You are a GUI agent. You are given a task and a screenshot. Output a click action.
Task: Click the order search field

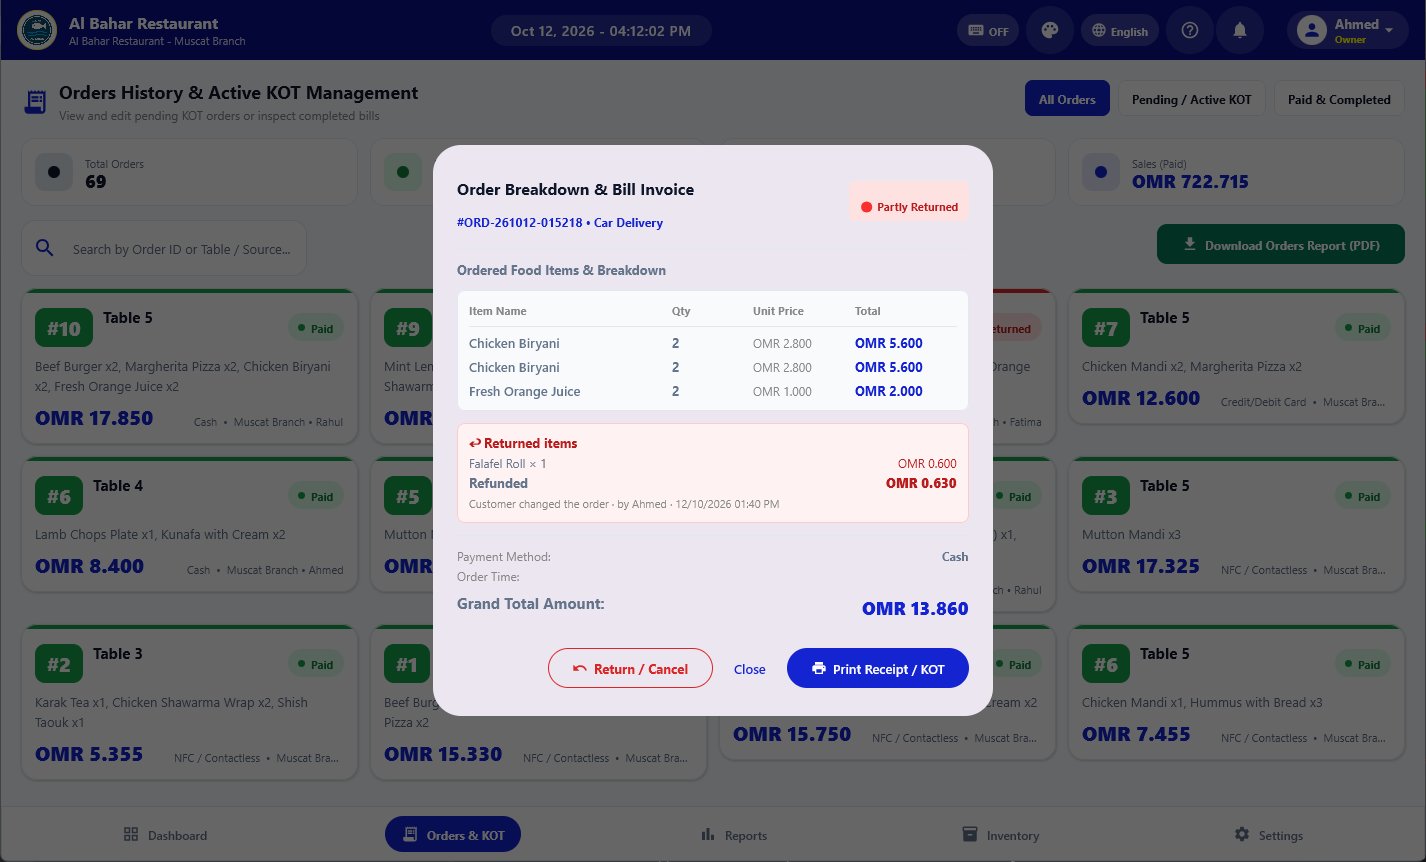164,249
